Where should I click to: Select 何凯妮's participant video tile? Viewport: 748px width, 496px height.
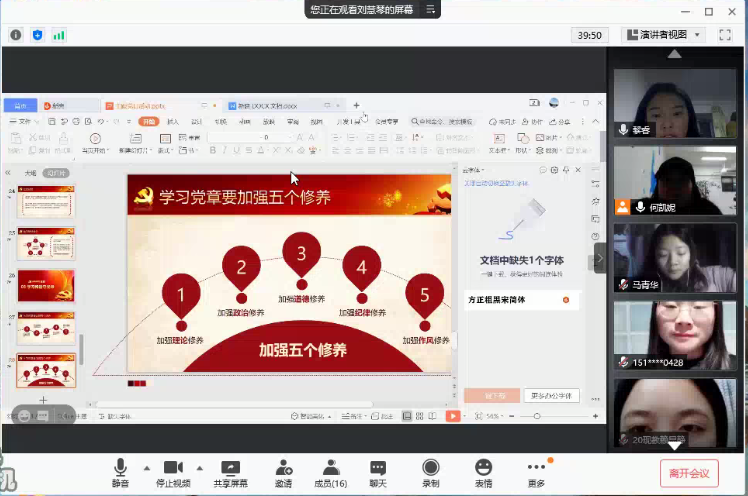(675, 180)
